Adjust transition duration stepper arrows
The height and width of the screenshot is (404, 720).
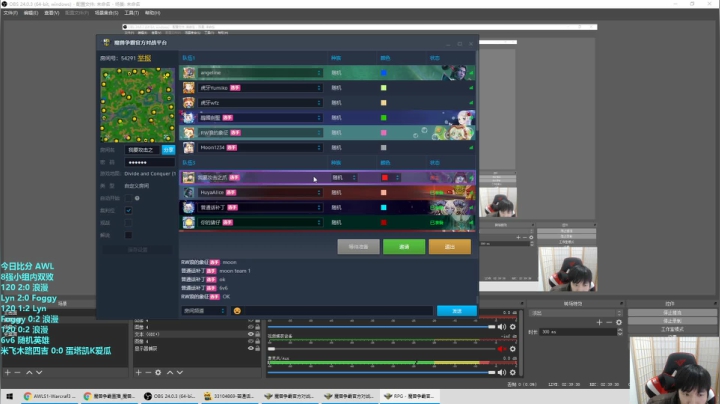coord(619,331)
